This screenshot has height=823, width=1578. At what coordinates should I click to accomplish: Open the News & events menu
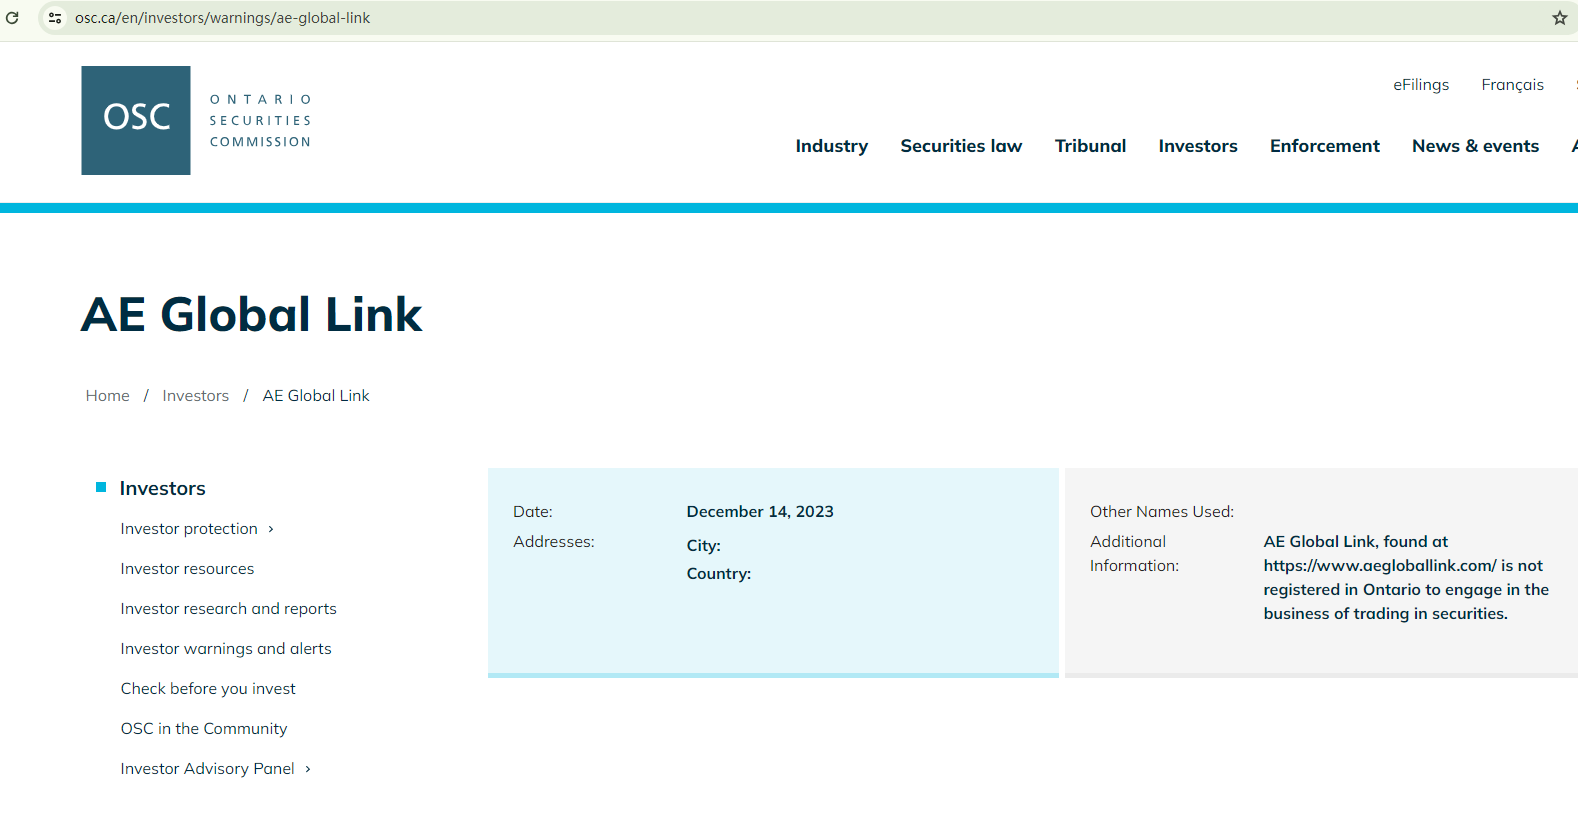(1475, 146)
